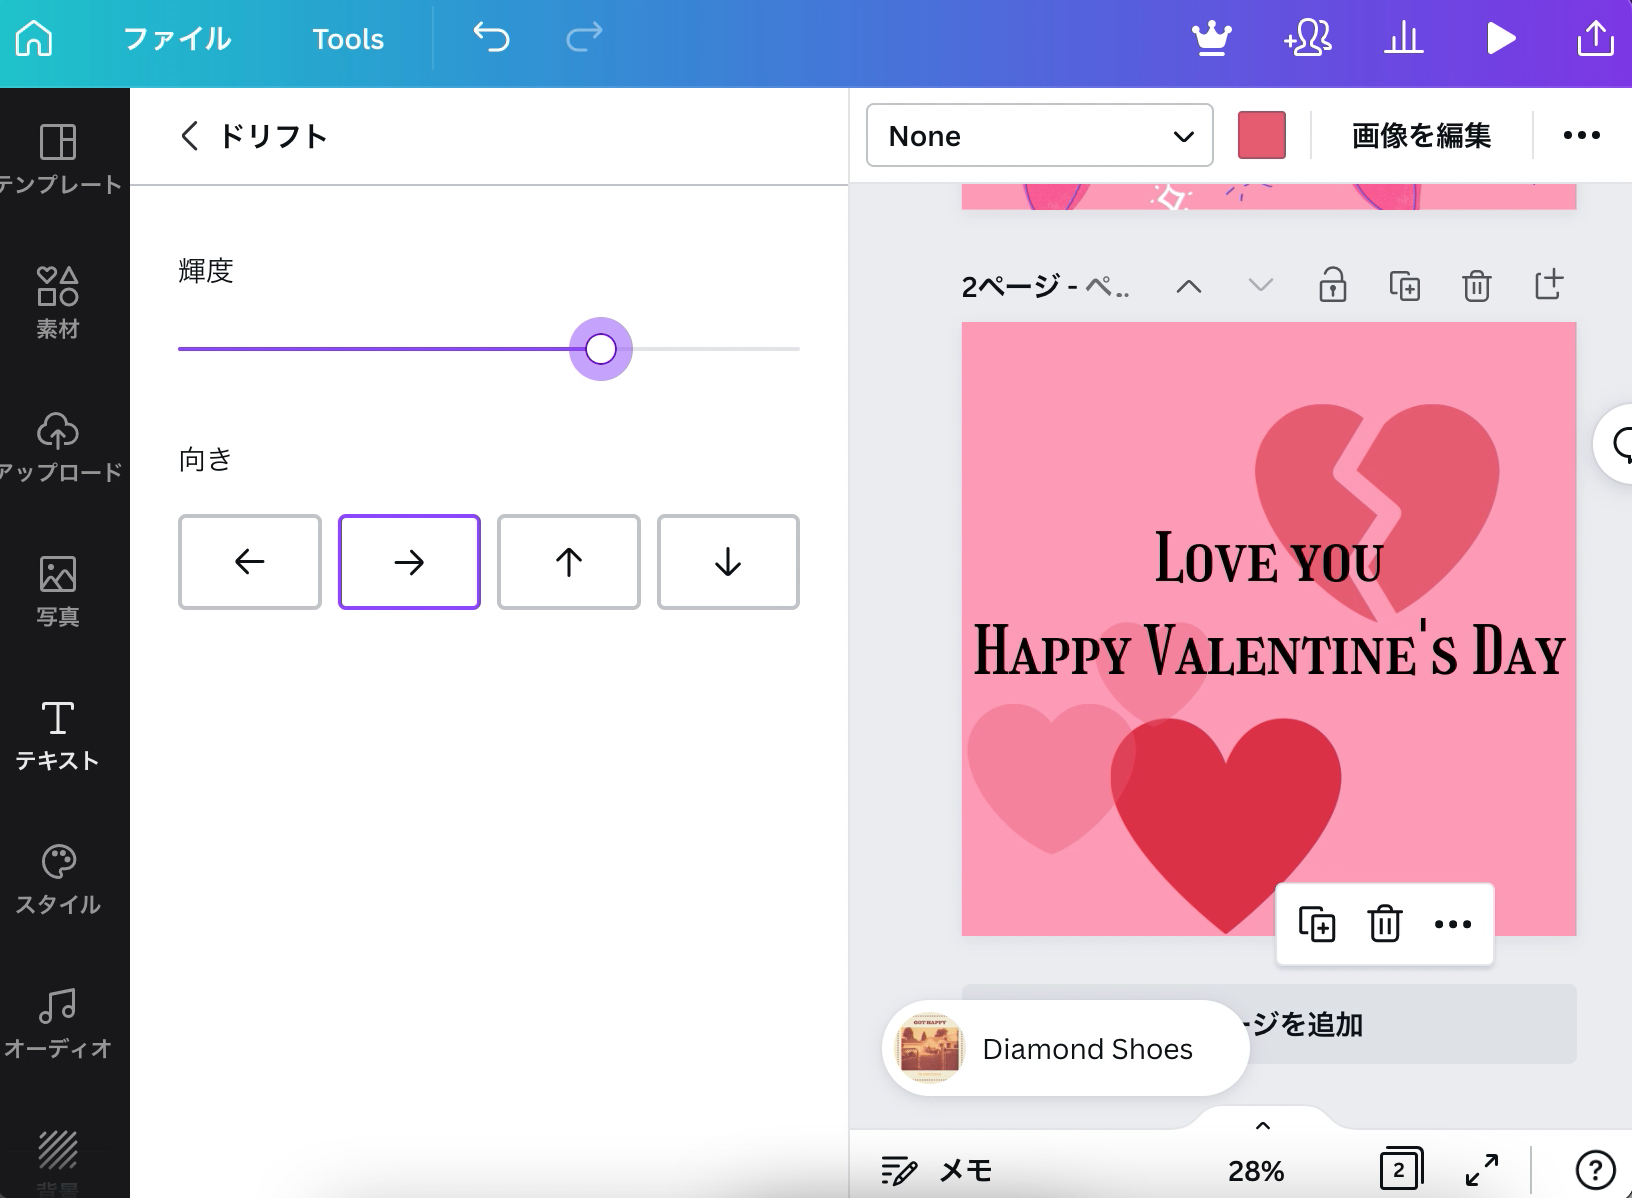The image size is (1632, 1198).
Task: Open the toolbar more options ellipsis
Action: (x=1581, y=135)
